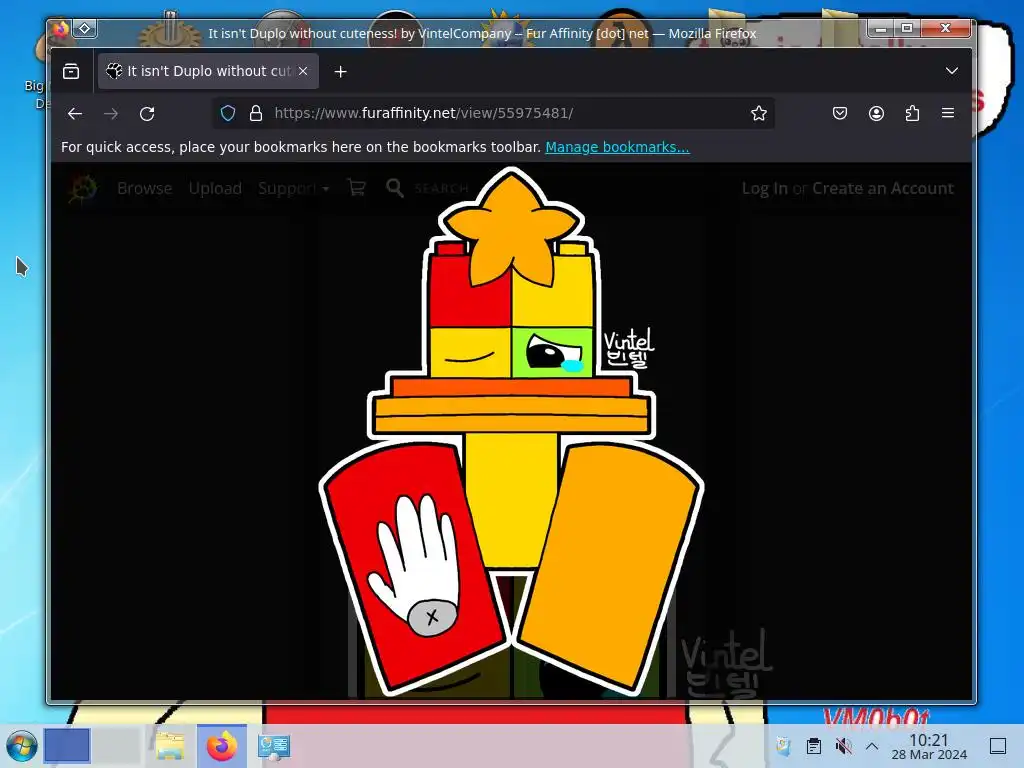Open the Firefox View icon
The height and width of the screenshot is (768, 1024).
[71, 71]
